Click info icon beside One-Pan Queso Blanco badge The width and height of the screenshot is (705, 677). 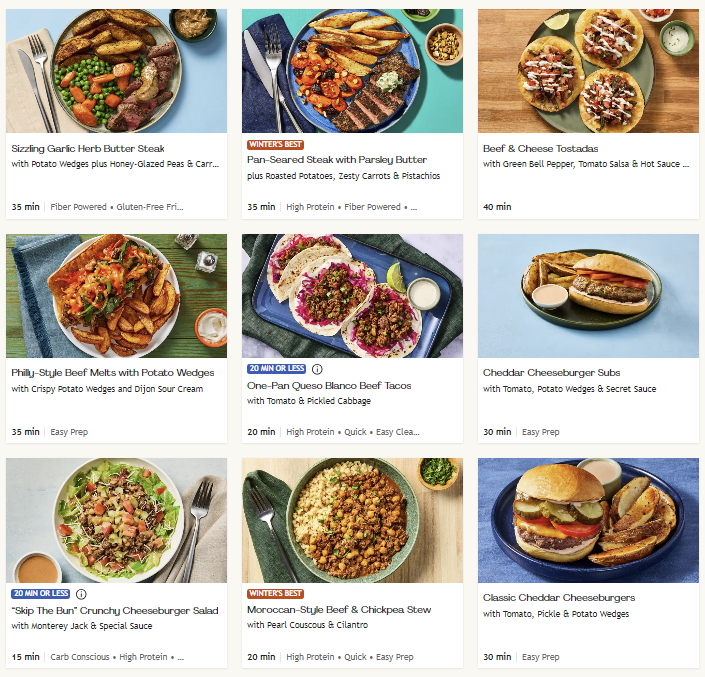318,369
